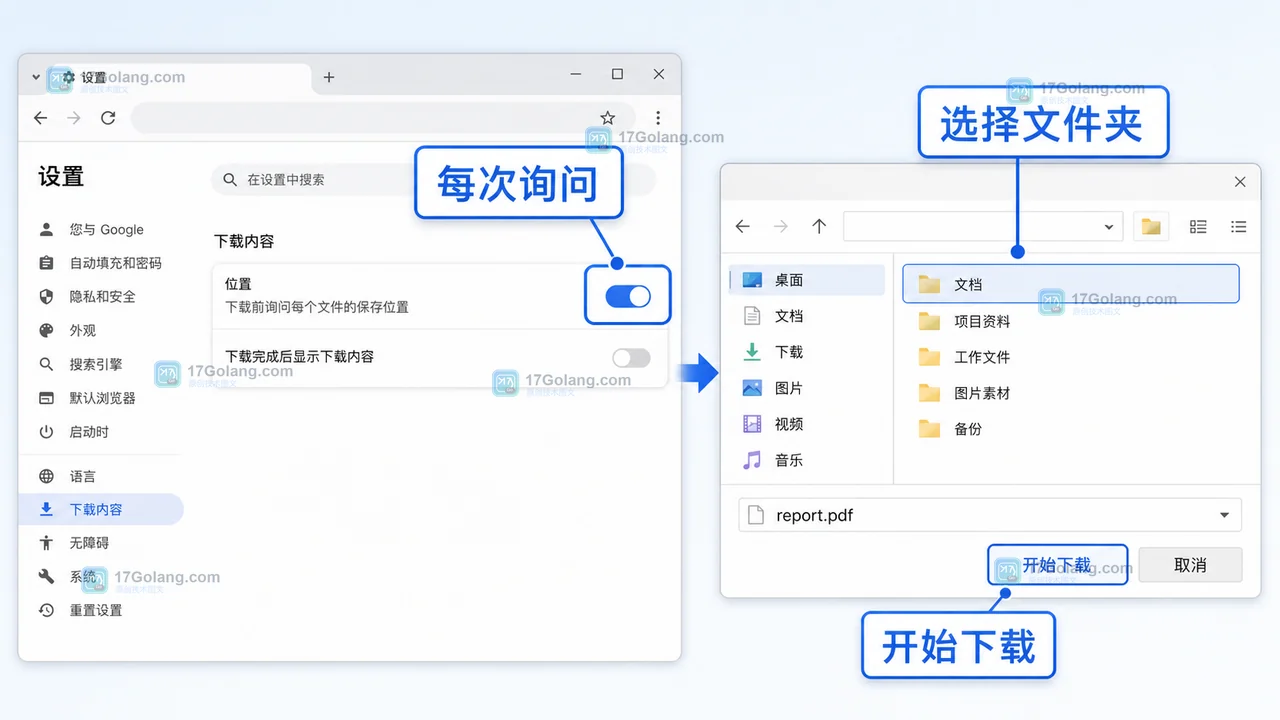Create a new folder in the dialog
The width and height of the screenshot is (1280, 720).
(x=1151, y=227)
